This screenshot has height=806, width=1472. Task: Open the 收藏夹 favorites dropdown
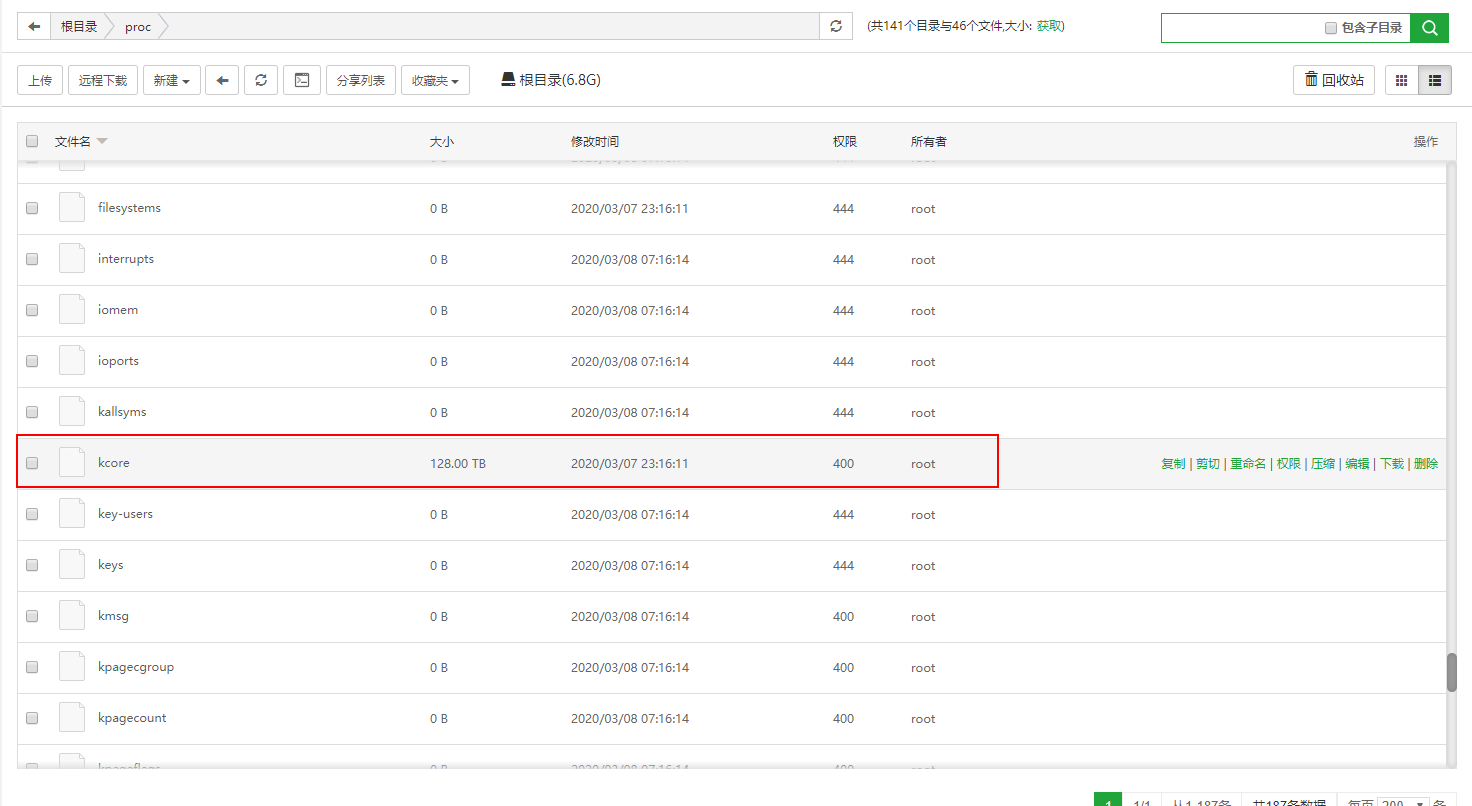click(x=435, y=80)
